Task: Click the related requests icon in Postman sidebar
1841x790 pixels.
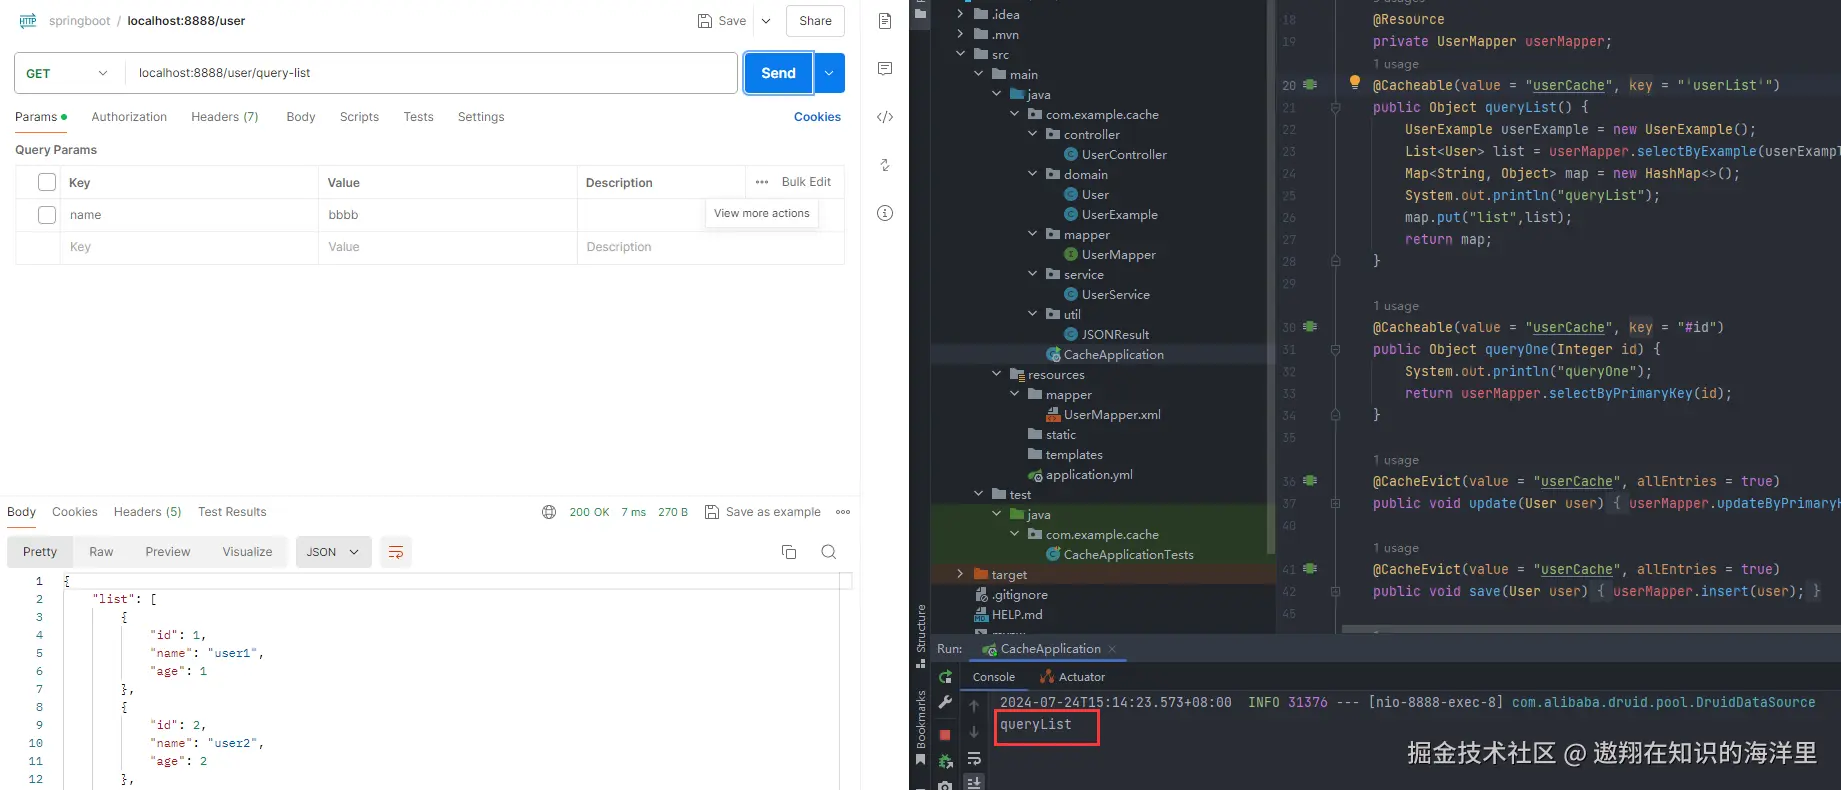Action: (x=884, y=165)
